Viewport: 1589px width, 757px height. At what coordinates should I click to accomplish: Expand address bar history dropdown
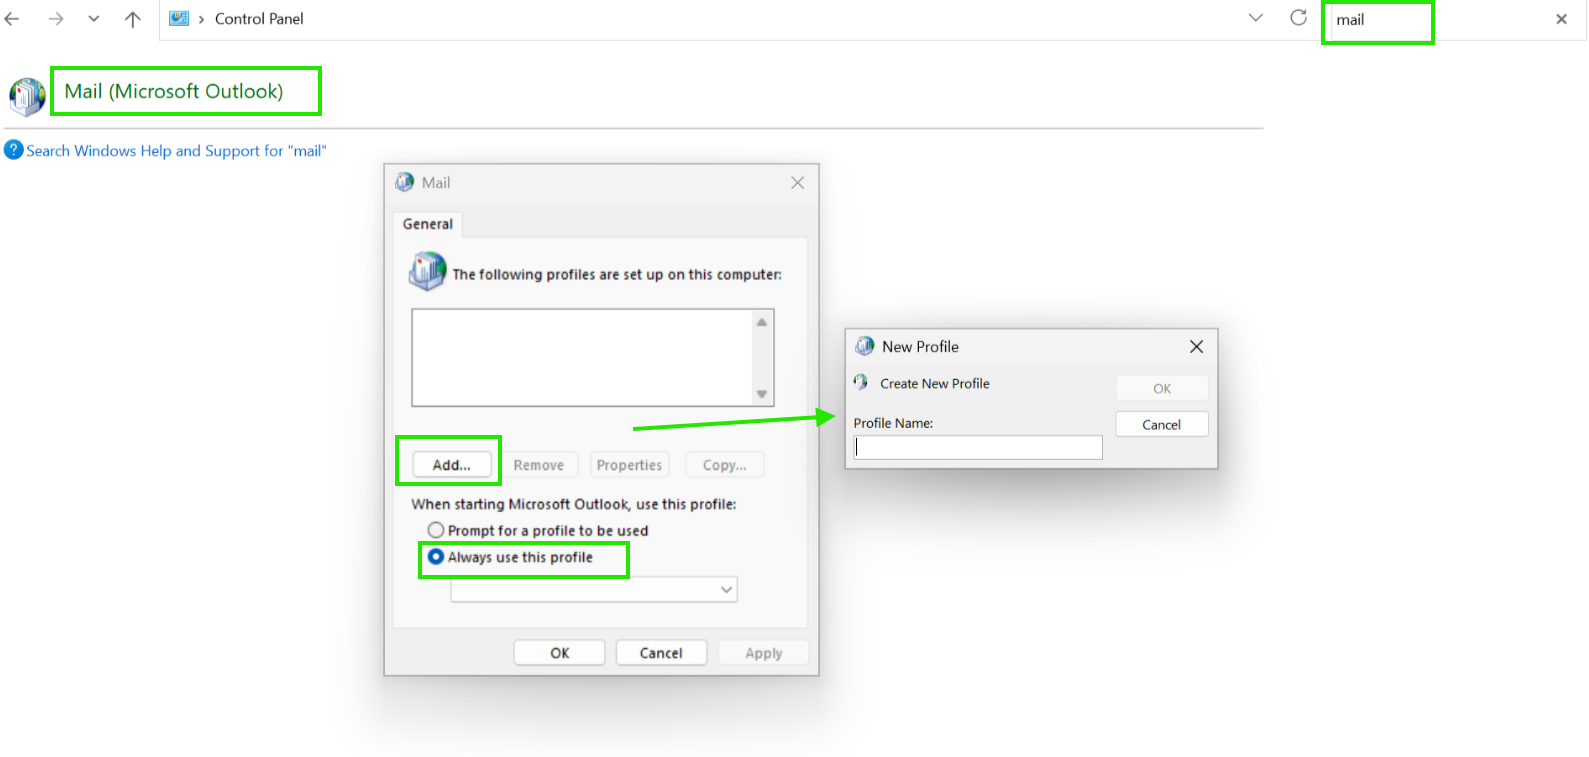[1256, 18]
